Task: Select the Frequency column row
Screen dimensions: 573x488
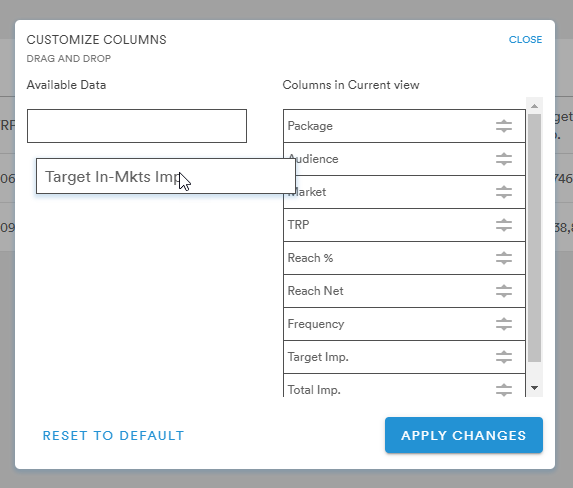Action: pos(404,324)
